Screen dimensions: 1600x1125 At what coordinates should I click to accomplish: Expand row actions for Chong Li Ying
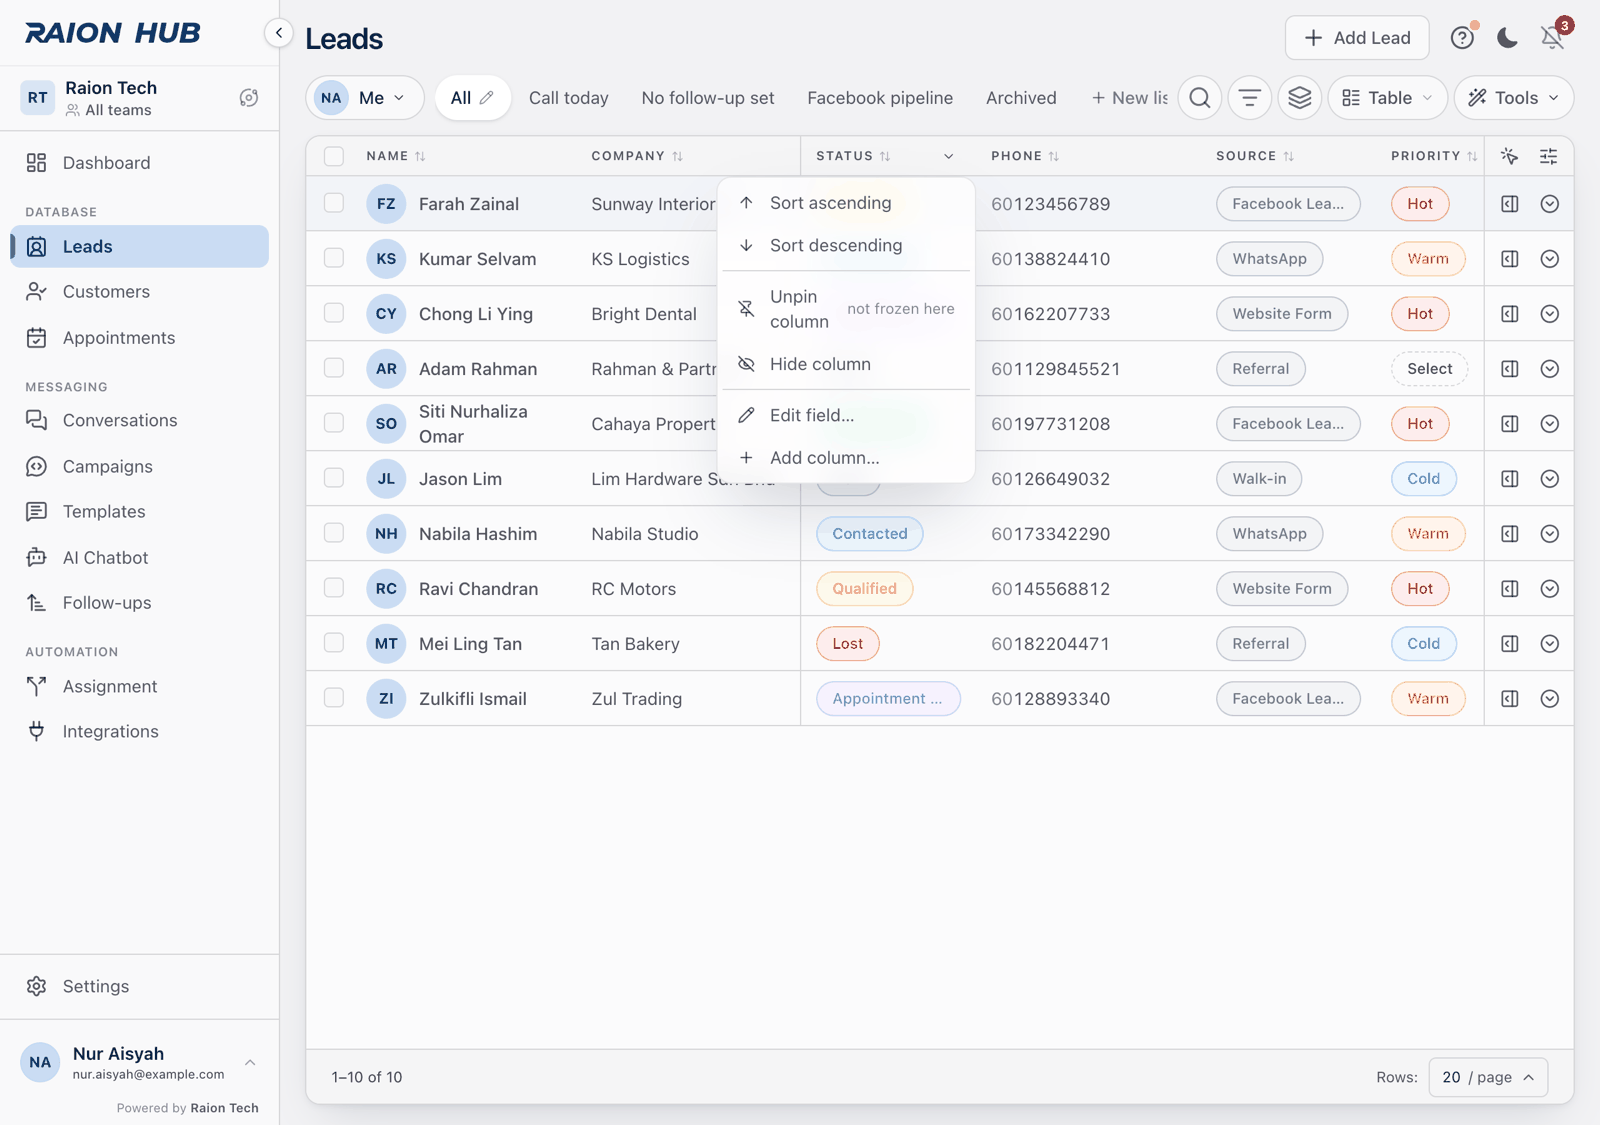(x=1550, y=314)
